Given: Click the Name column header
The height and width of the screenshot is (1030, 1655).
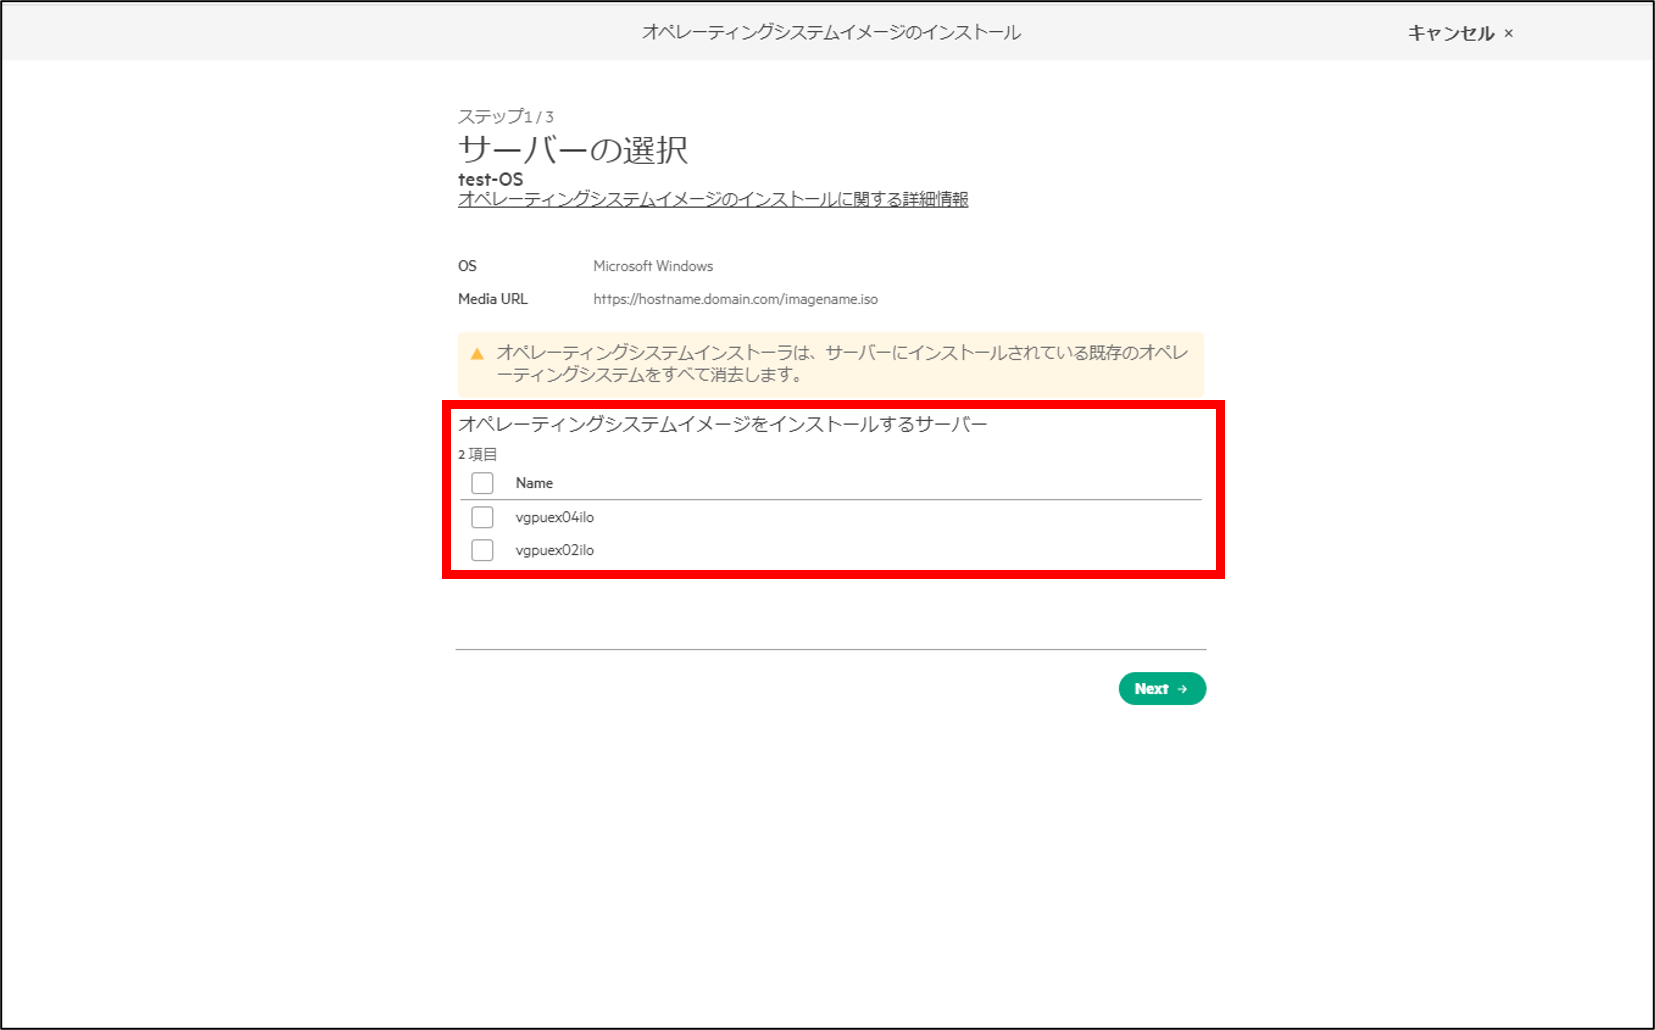Looking at the screenshot, I should click(534, 483).
